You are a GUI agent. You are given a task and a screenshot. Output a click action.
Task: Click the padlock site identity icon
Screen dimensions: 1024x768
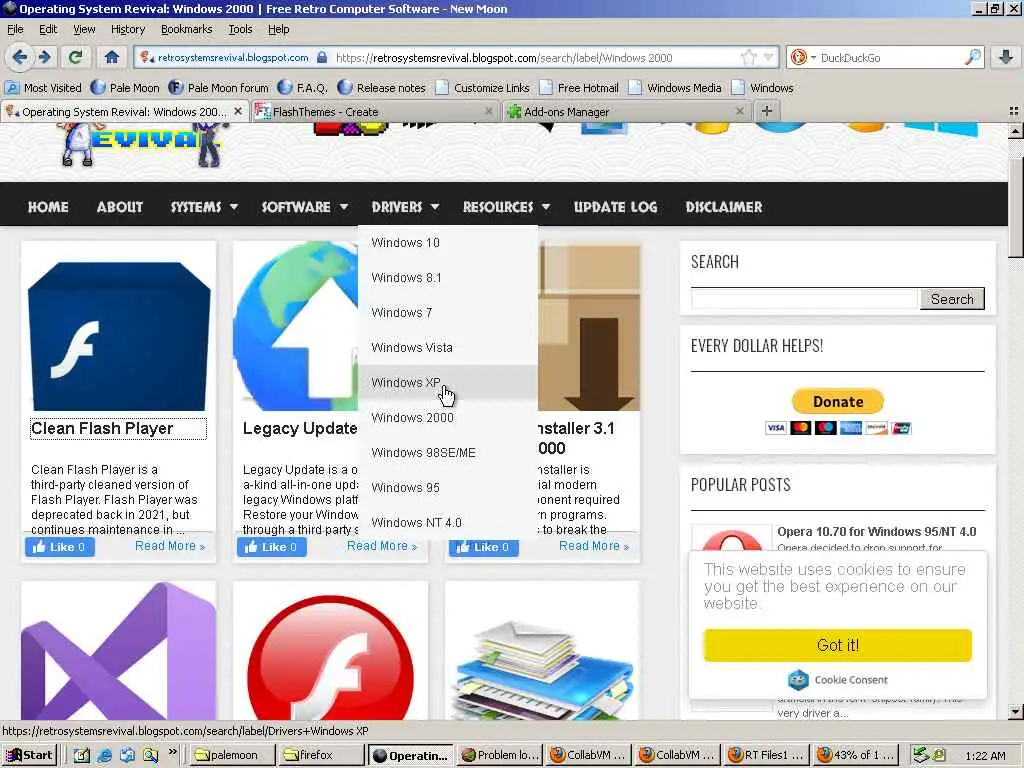coord(322,57)
